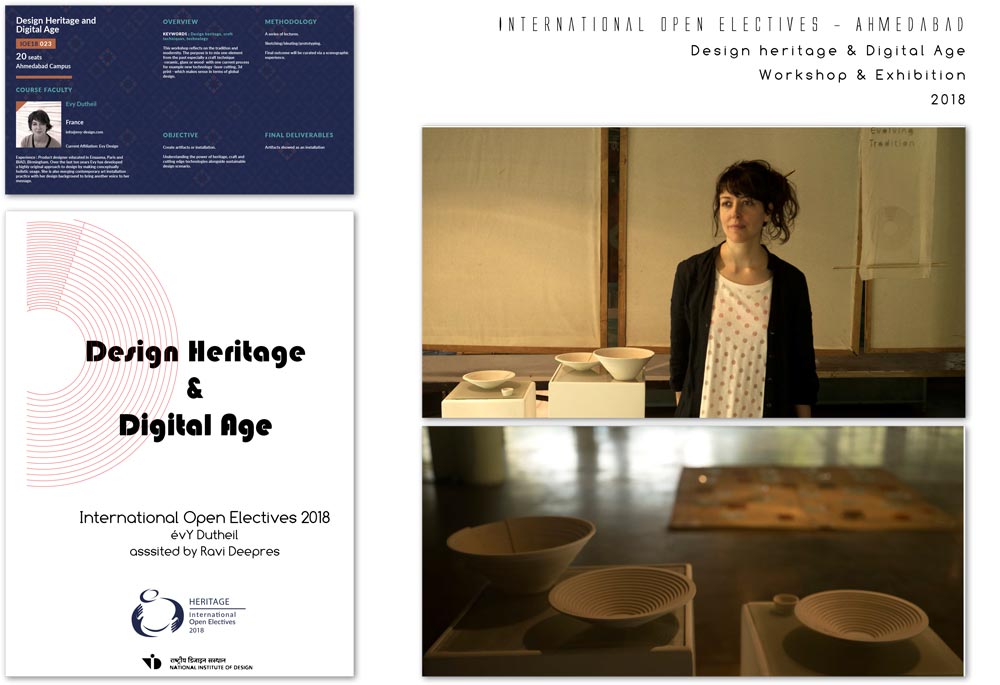Select the Methodology section heading
Image resolution: width=1000 pixels, height=685 pixels.
tap(291, 21)
